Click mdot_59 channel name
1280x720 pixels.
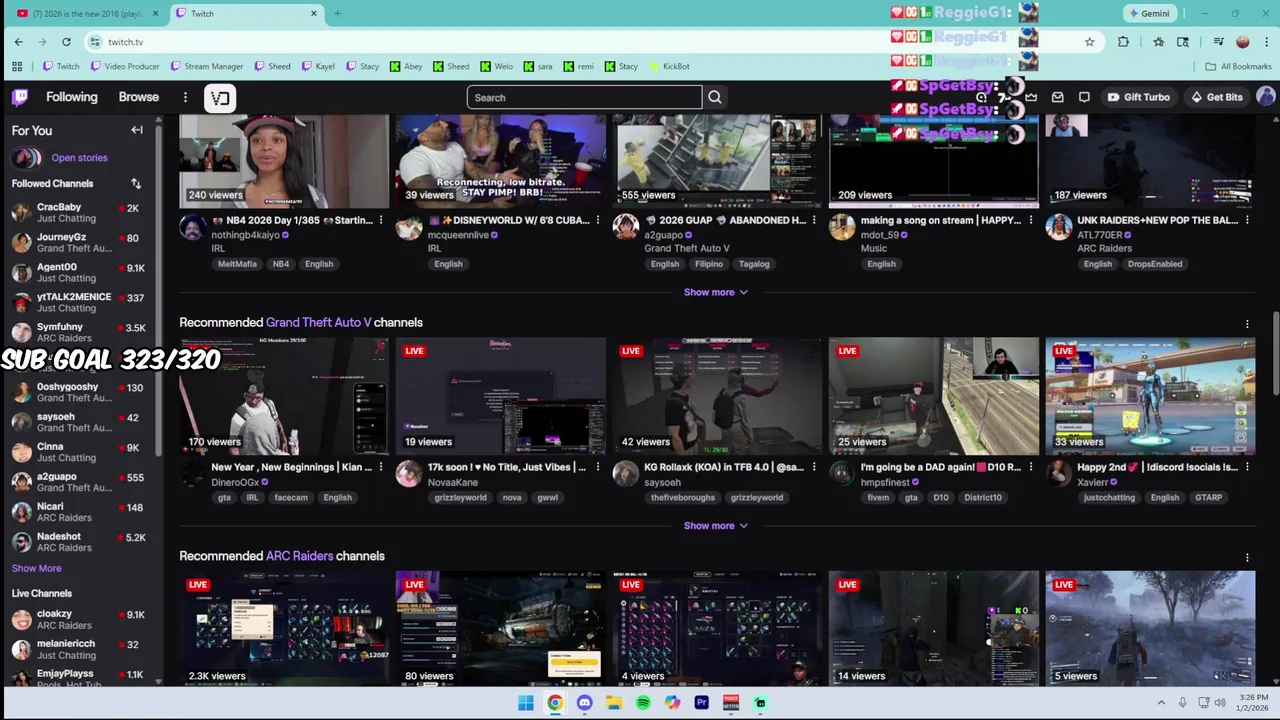click(x=880, y=235)
